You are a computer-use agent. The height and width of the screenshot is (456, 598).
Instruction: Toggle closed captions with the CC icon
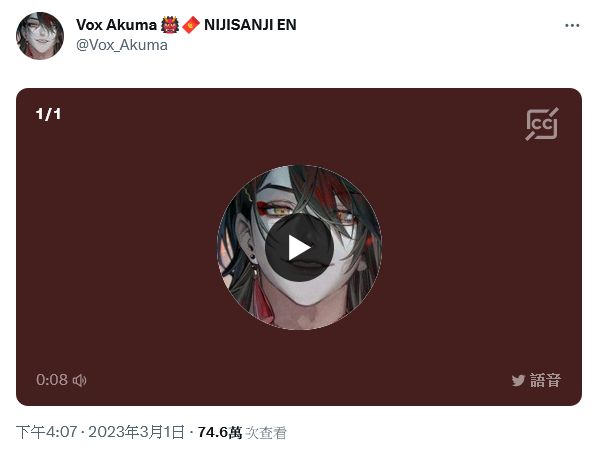[542, 124]
